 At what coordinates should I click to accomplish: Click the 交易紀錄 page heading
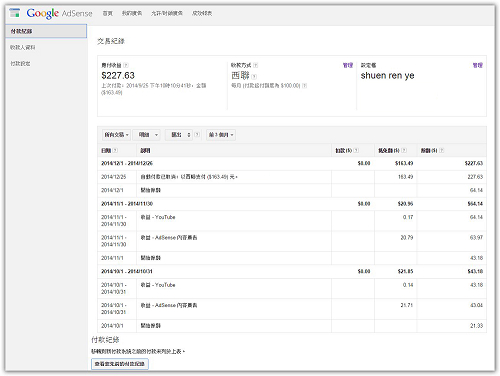pyautogui.click(x=111, y=41)
